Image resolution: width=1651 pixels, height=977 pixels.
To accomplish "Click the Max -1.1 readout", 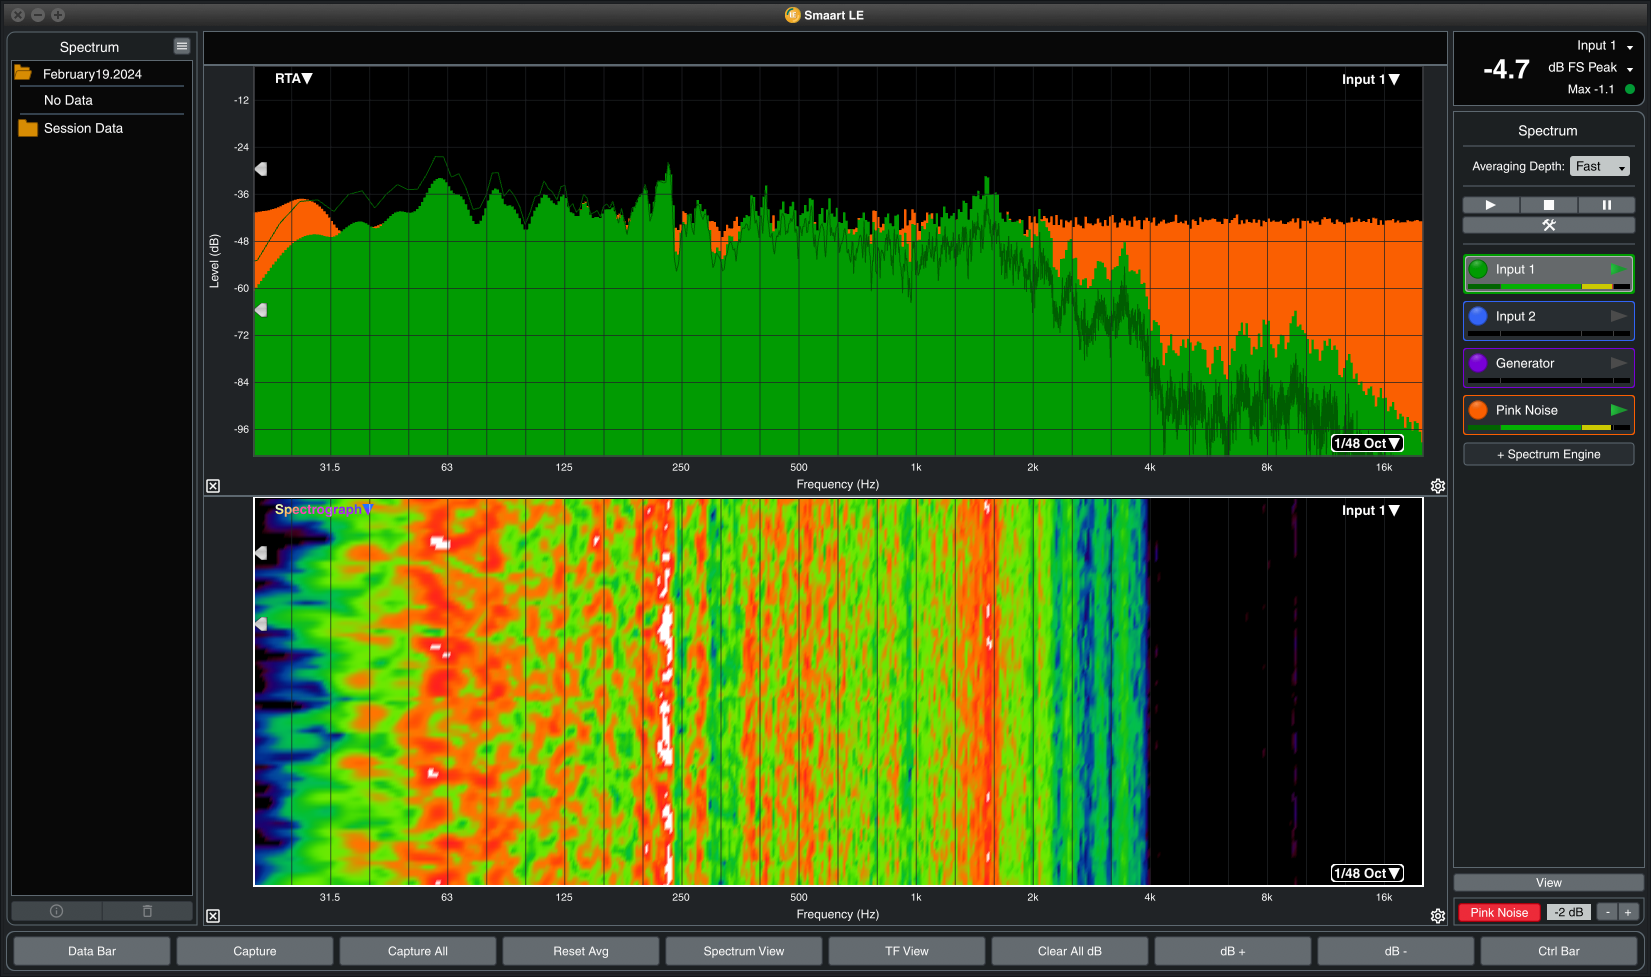I will tap(1591, 89).
